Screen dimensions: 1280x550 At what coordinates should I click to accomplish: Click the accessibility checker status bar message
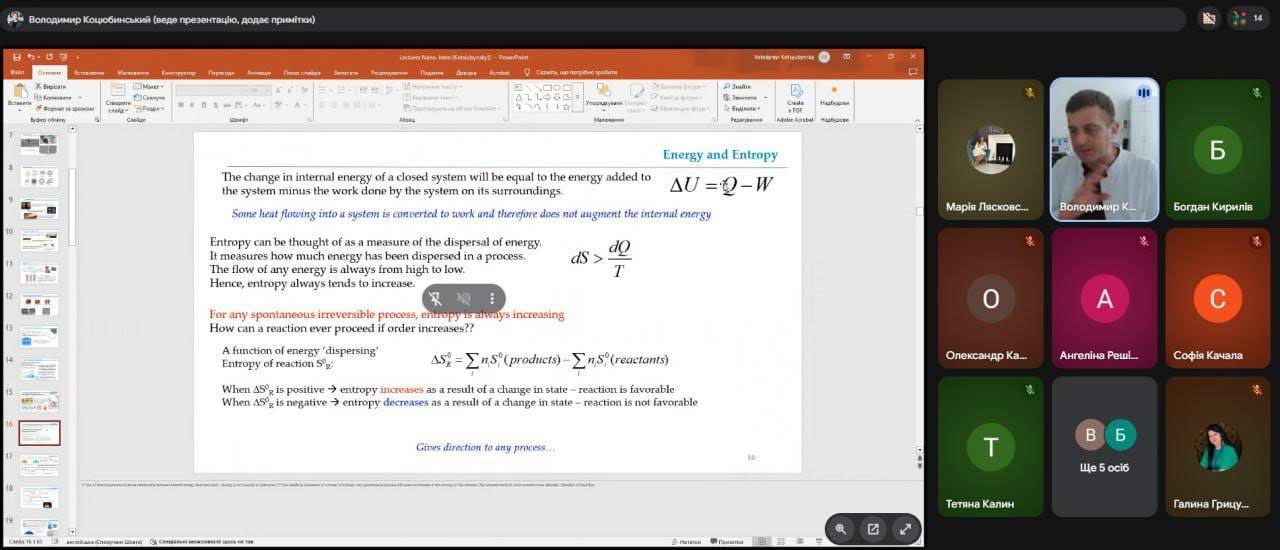[x=203, y=541]
